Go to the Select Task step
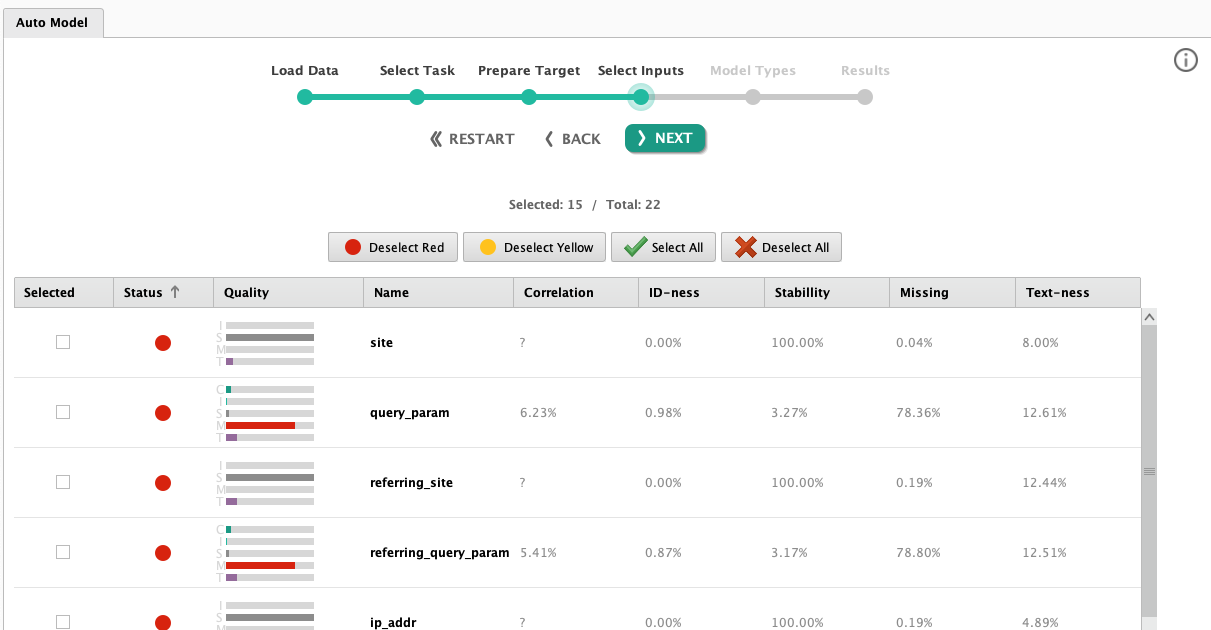This screenshot has width=1211, height=630. coord(417,97)
